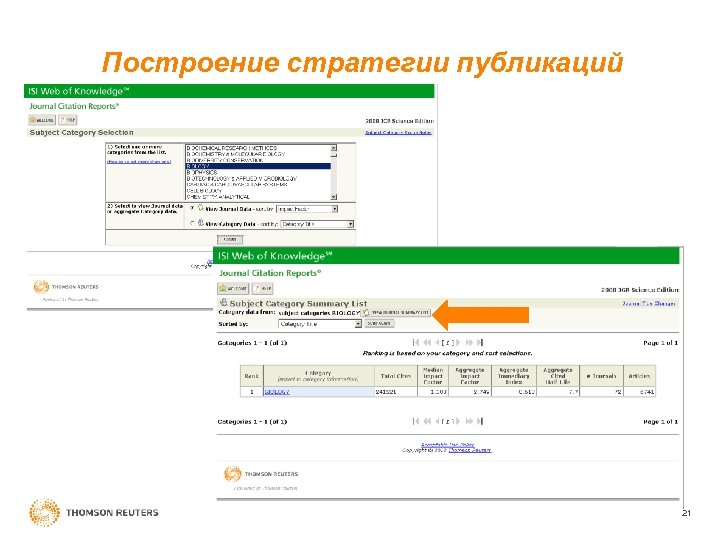Image resolution: width=720 pixels, height=540 pixels.
Task: Select BIODIVERSITY CONSERVATION in the category list
Action: (x=258, y=160)
